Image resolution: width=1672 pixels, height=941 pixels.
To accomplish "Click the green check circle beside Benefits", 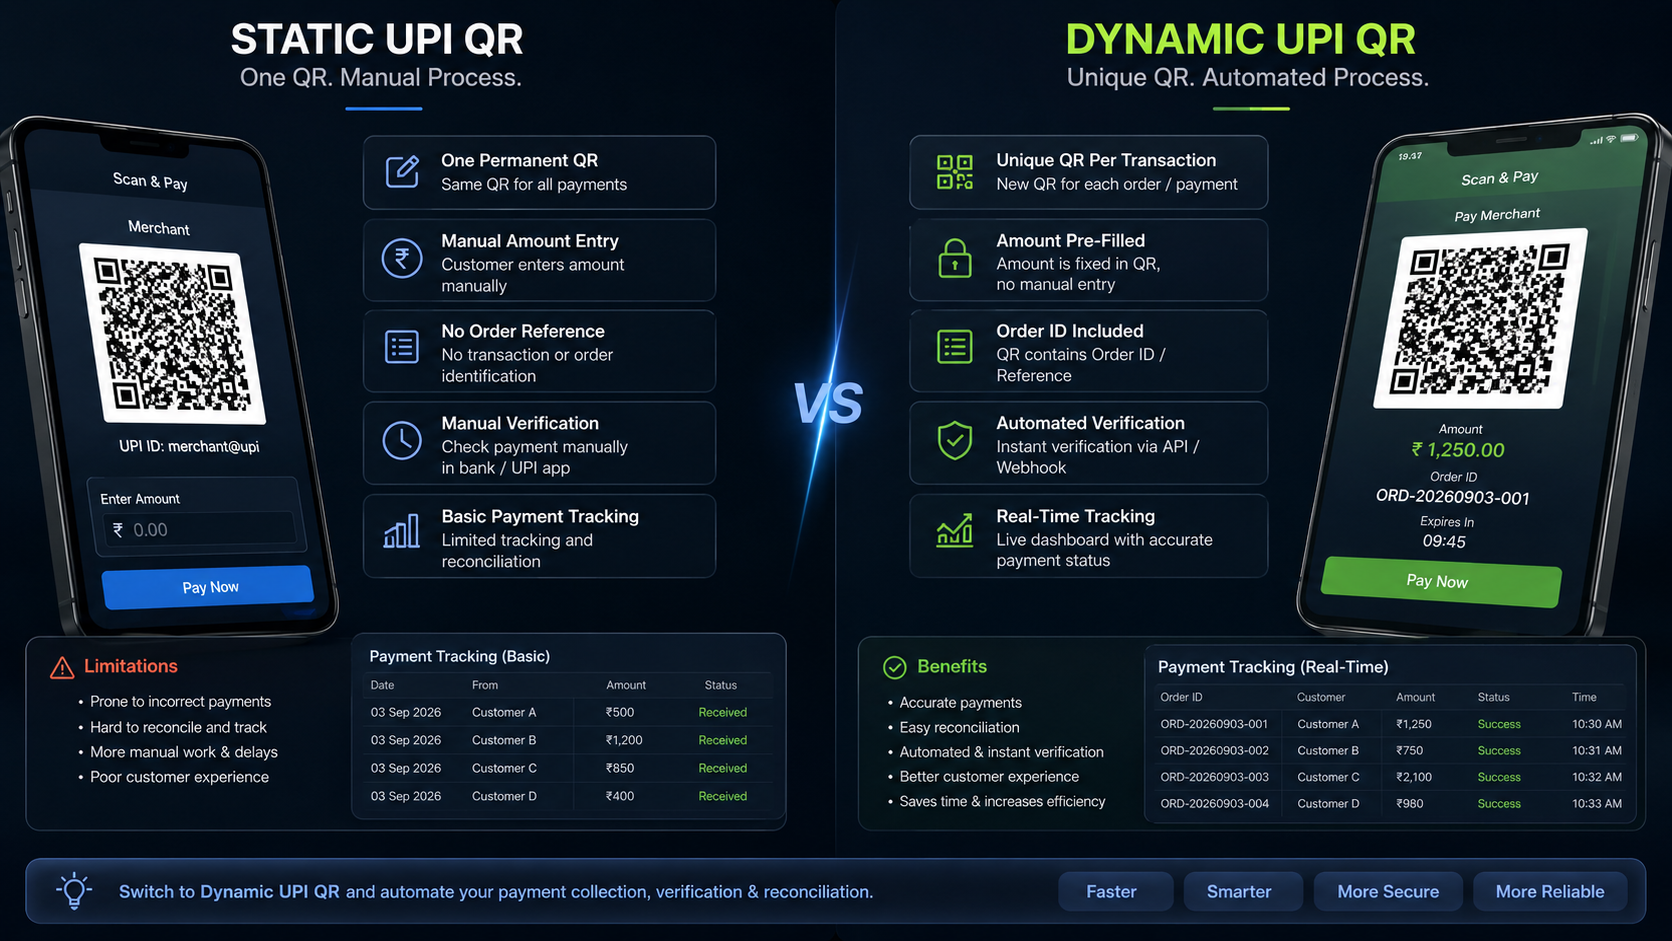I will [x=895, y=667].
